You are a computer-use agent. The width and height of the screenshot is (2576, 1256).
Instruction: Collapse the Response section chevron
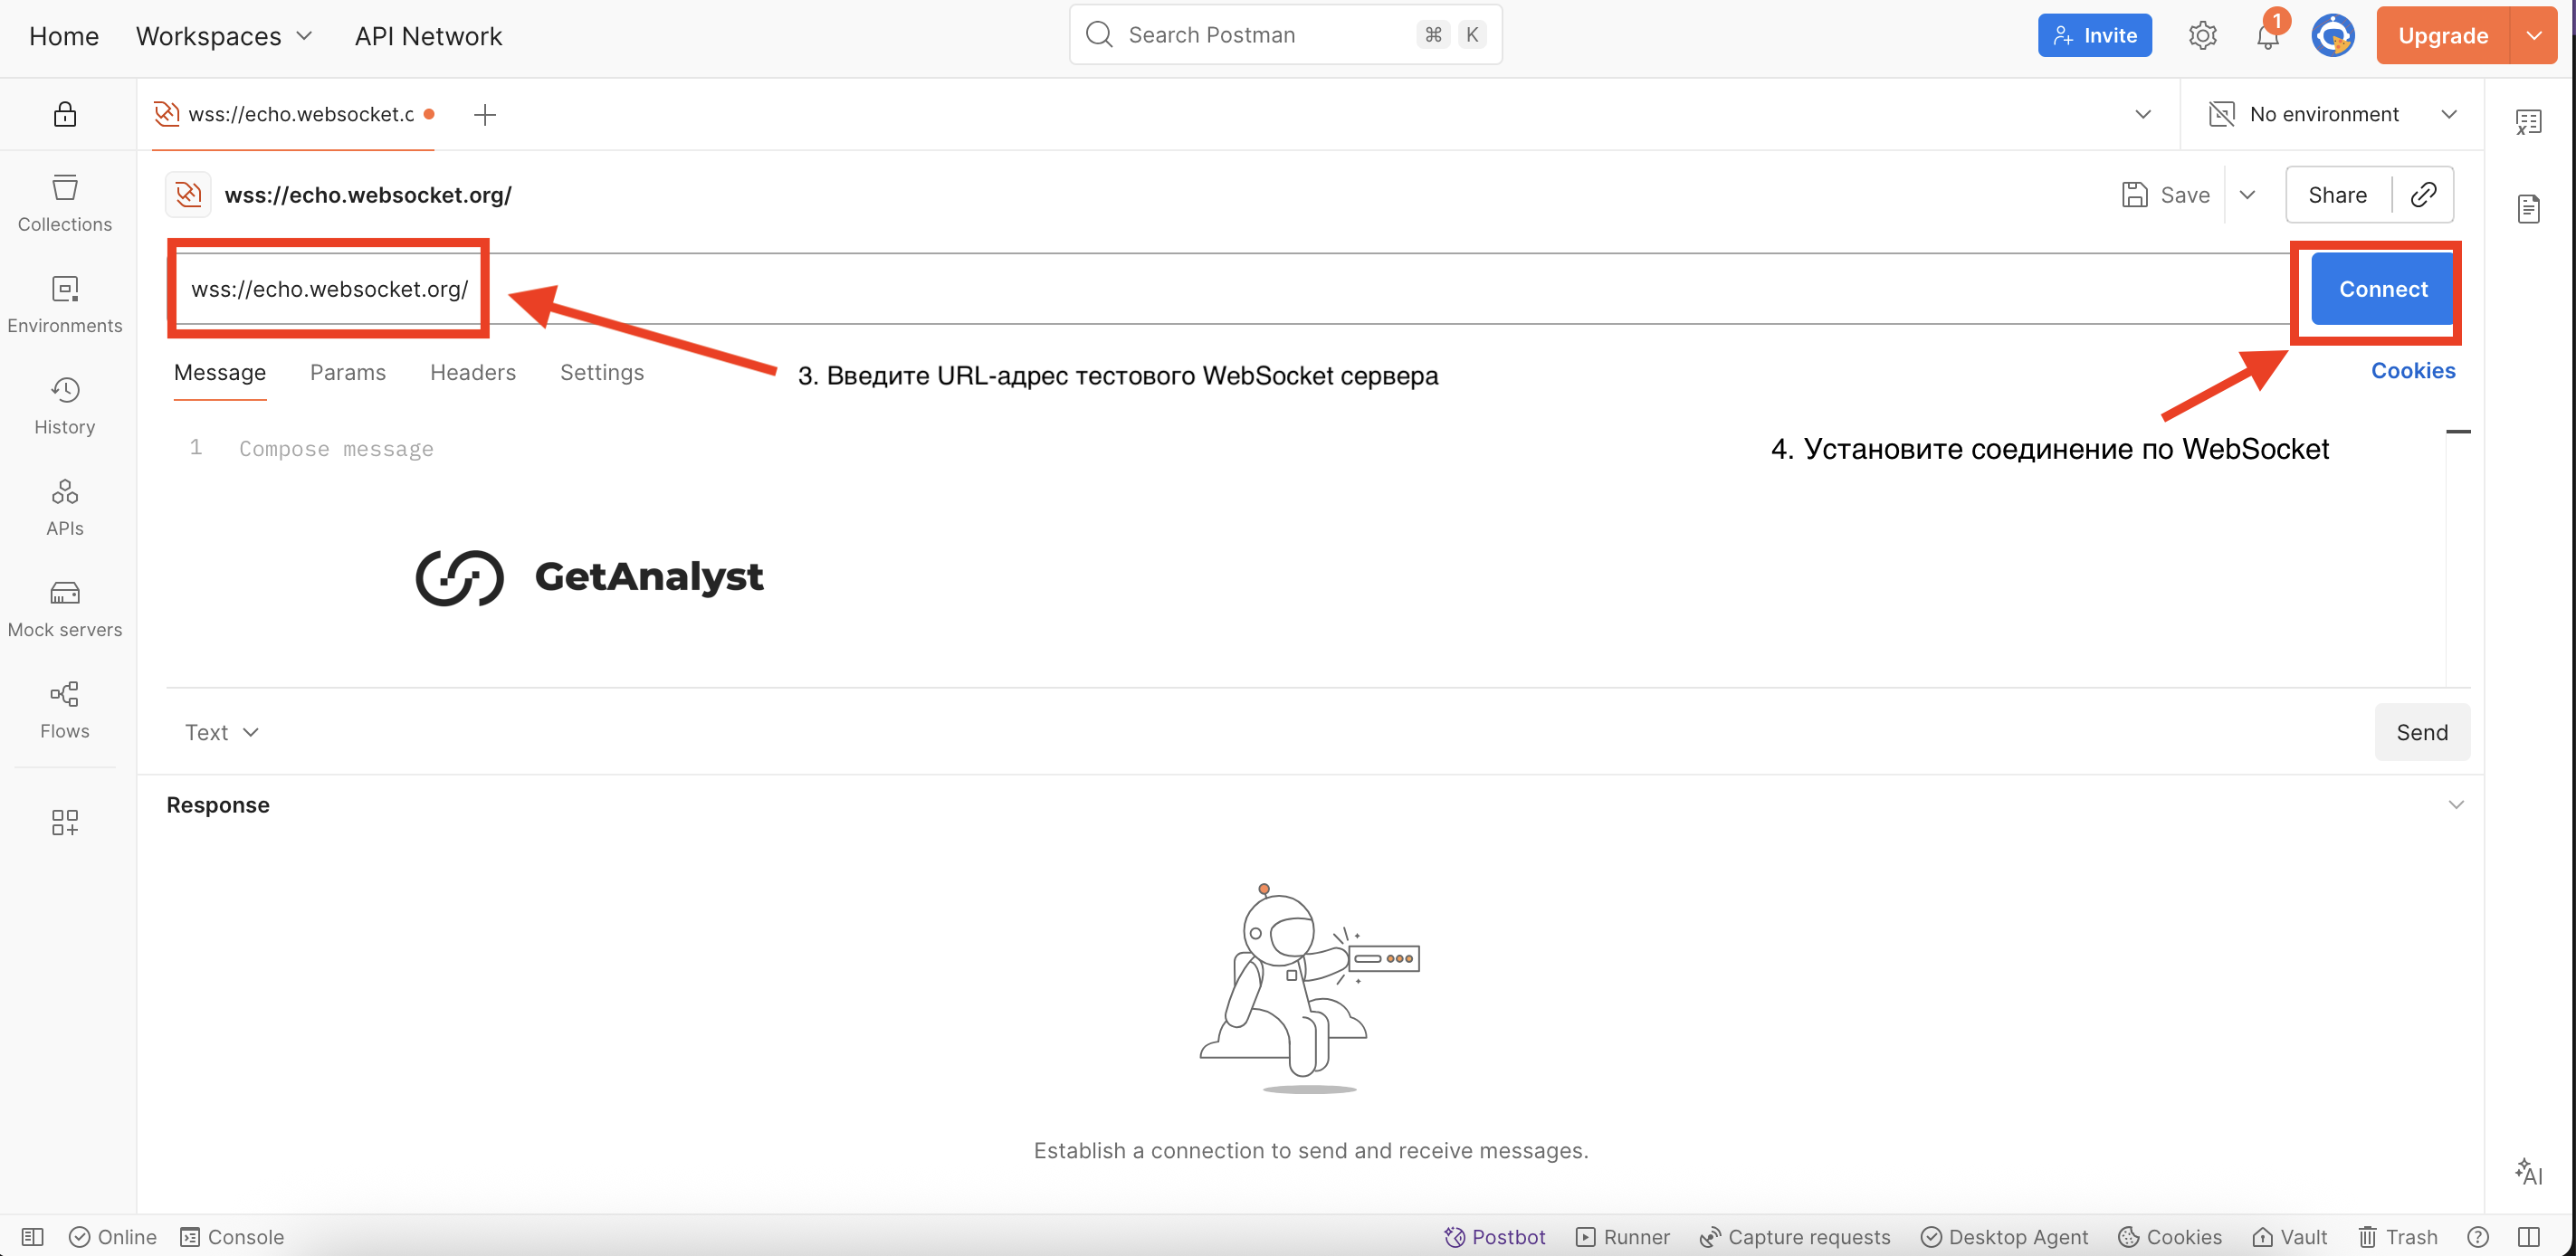pos(2456,804)
